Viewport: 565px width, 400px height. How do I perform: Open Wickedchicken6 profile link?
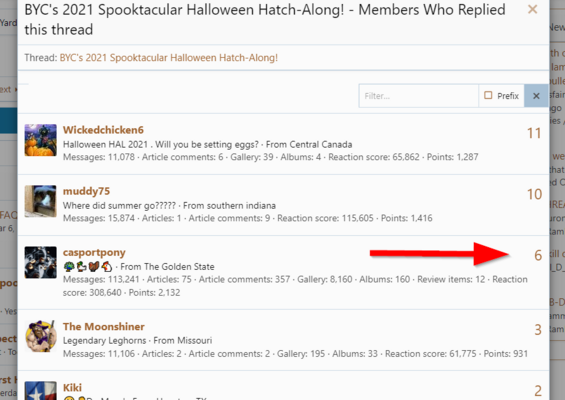click(x=103, y=130)
